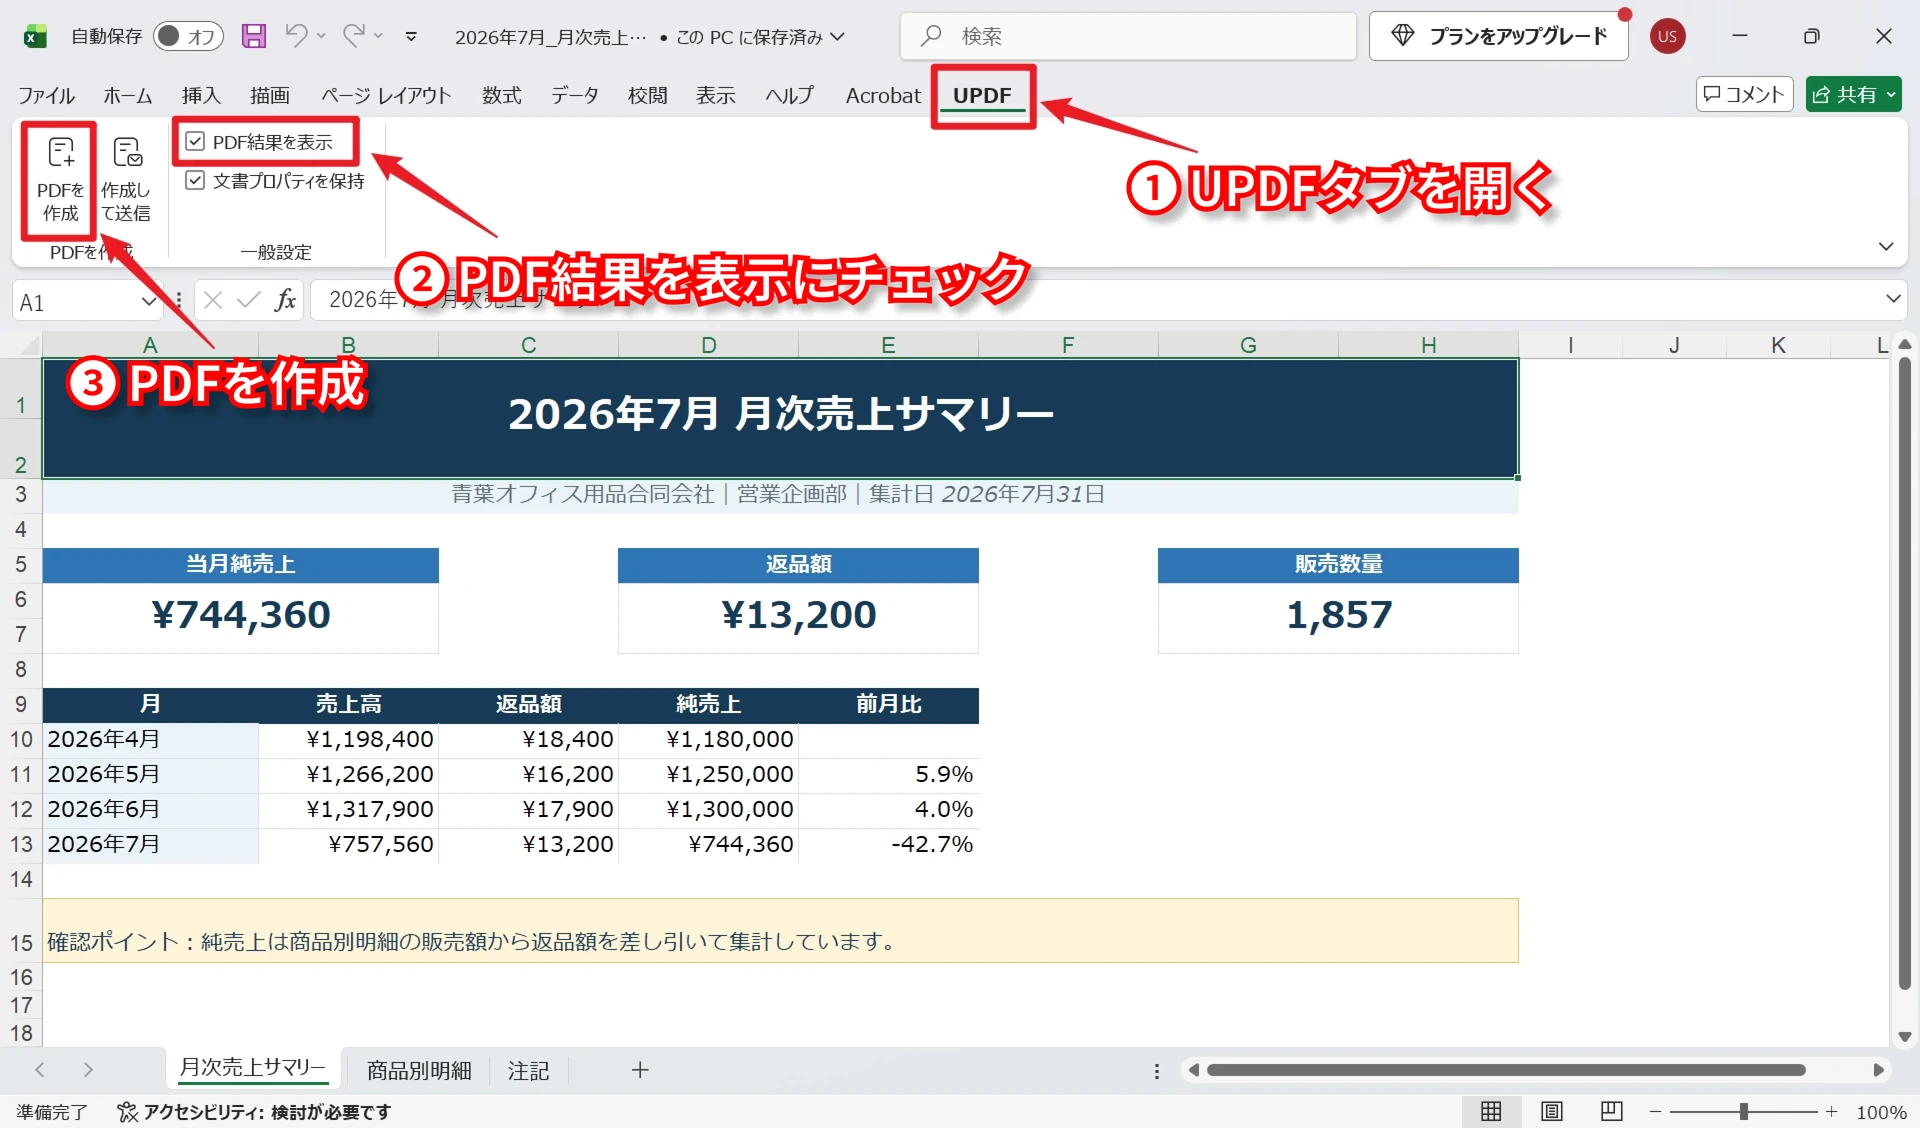Open the 共有 button dropdown arrow

coord(1891,95)
